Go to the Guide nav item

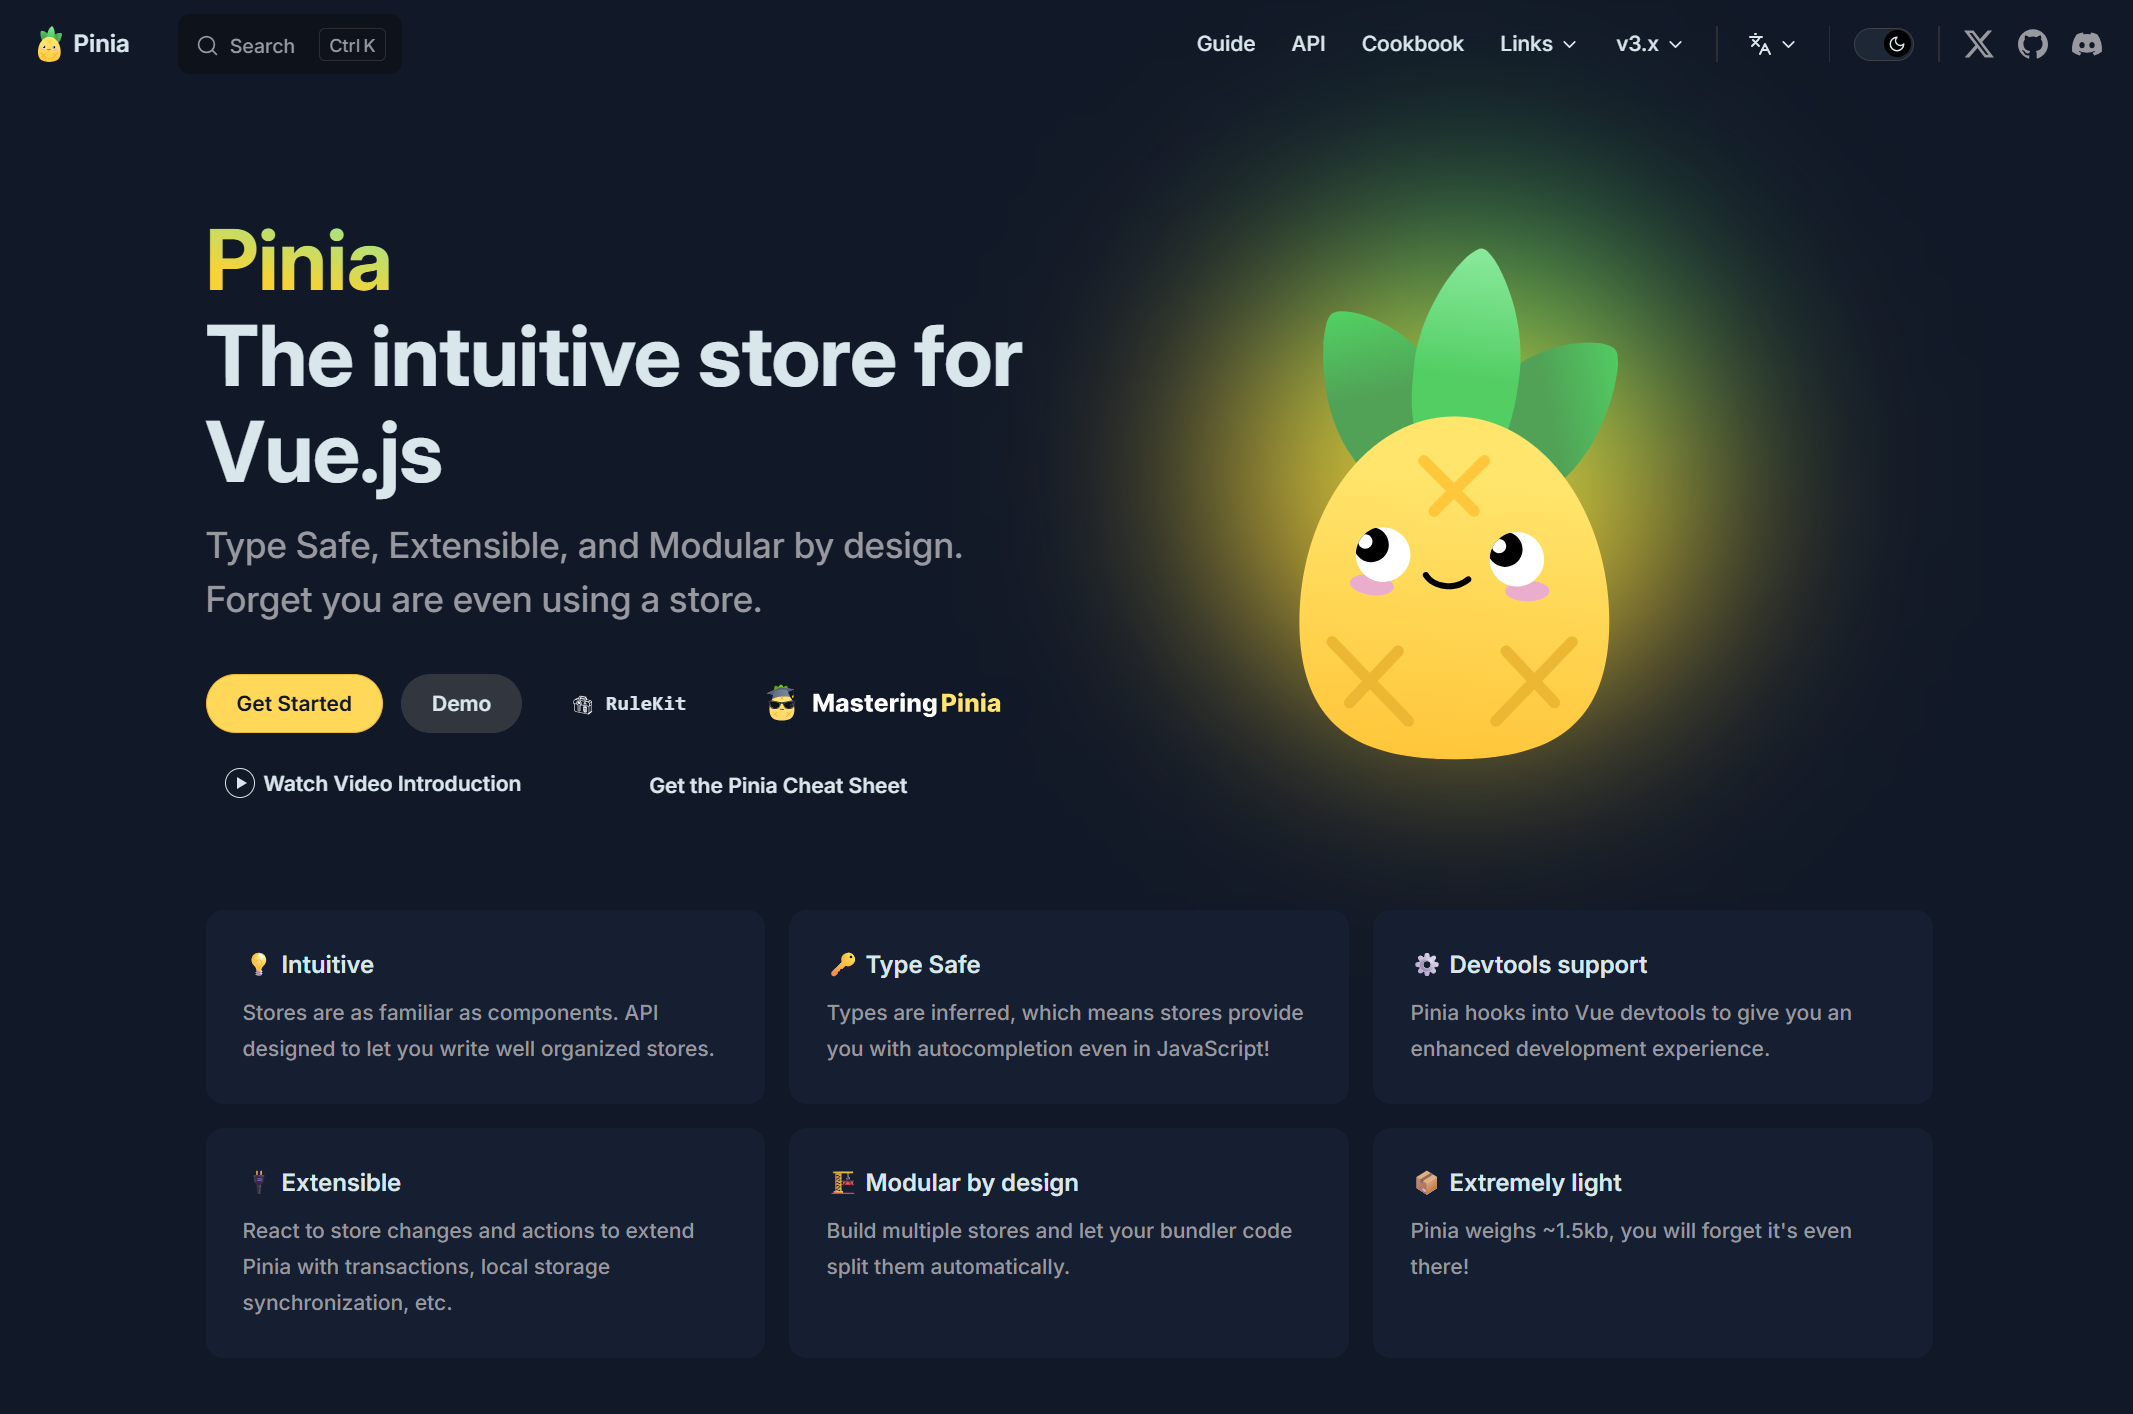coord(1225,44)
